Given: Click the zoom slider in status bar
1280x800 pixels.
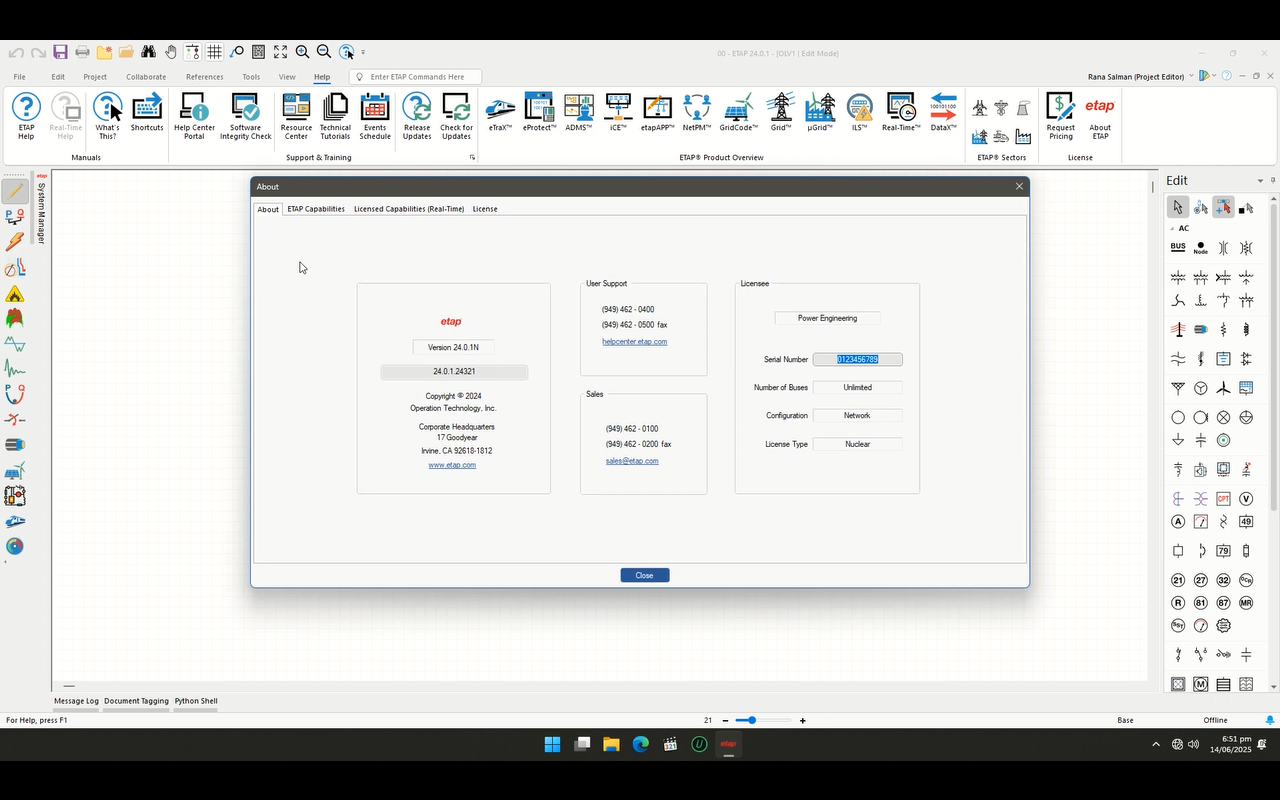Looking at the screenshot, I should pyautogui.click(x=752, y=720).
